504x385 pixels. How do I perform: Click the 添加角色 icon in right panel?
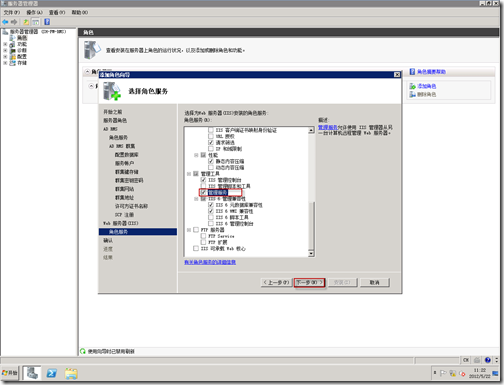coord(413,86)
